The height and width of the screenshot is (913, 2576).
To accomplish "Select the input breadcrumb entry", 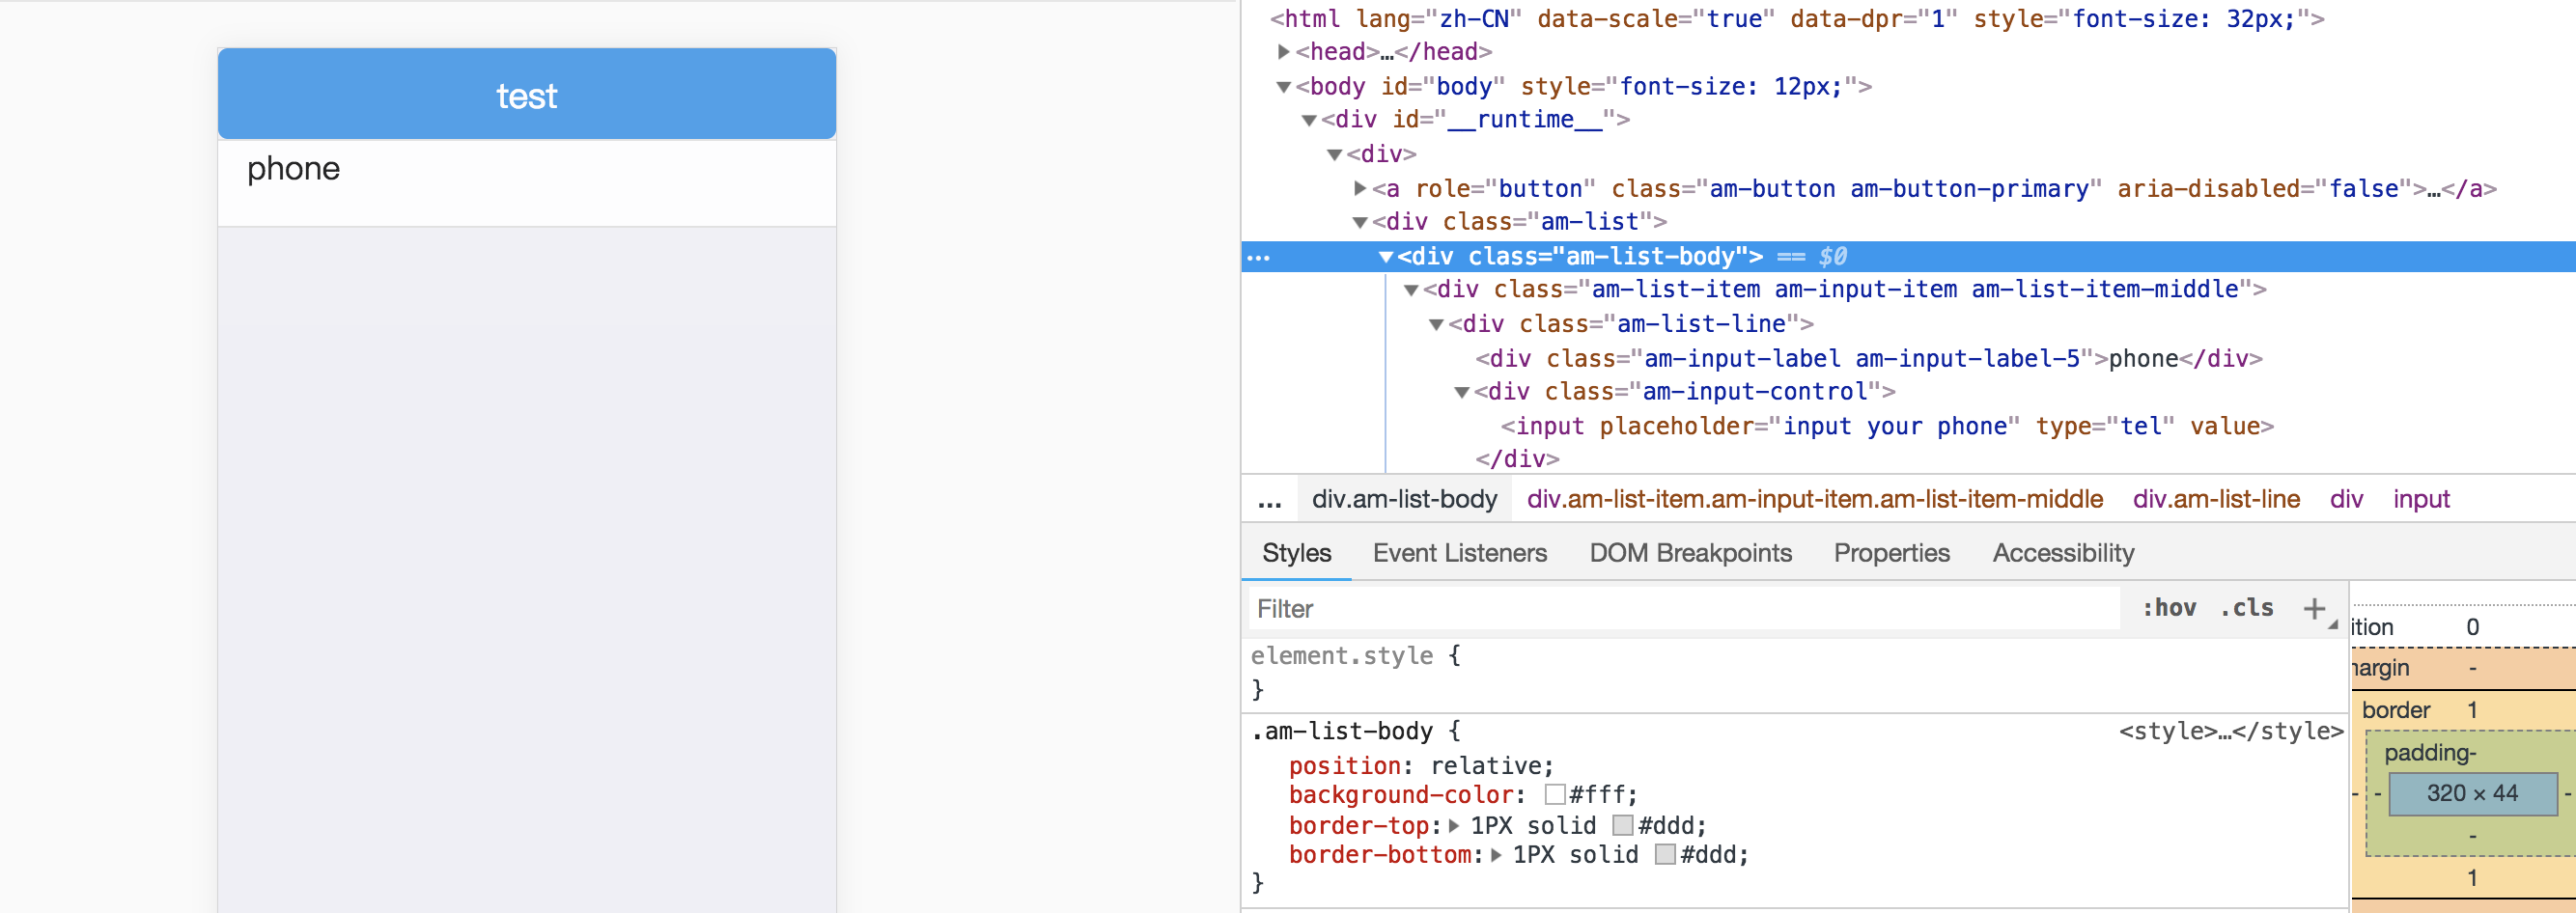I will pos(2421,499).
